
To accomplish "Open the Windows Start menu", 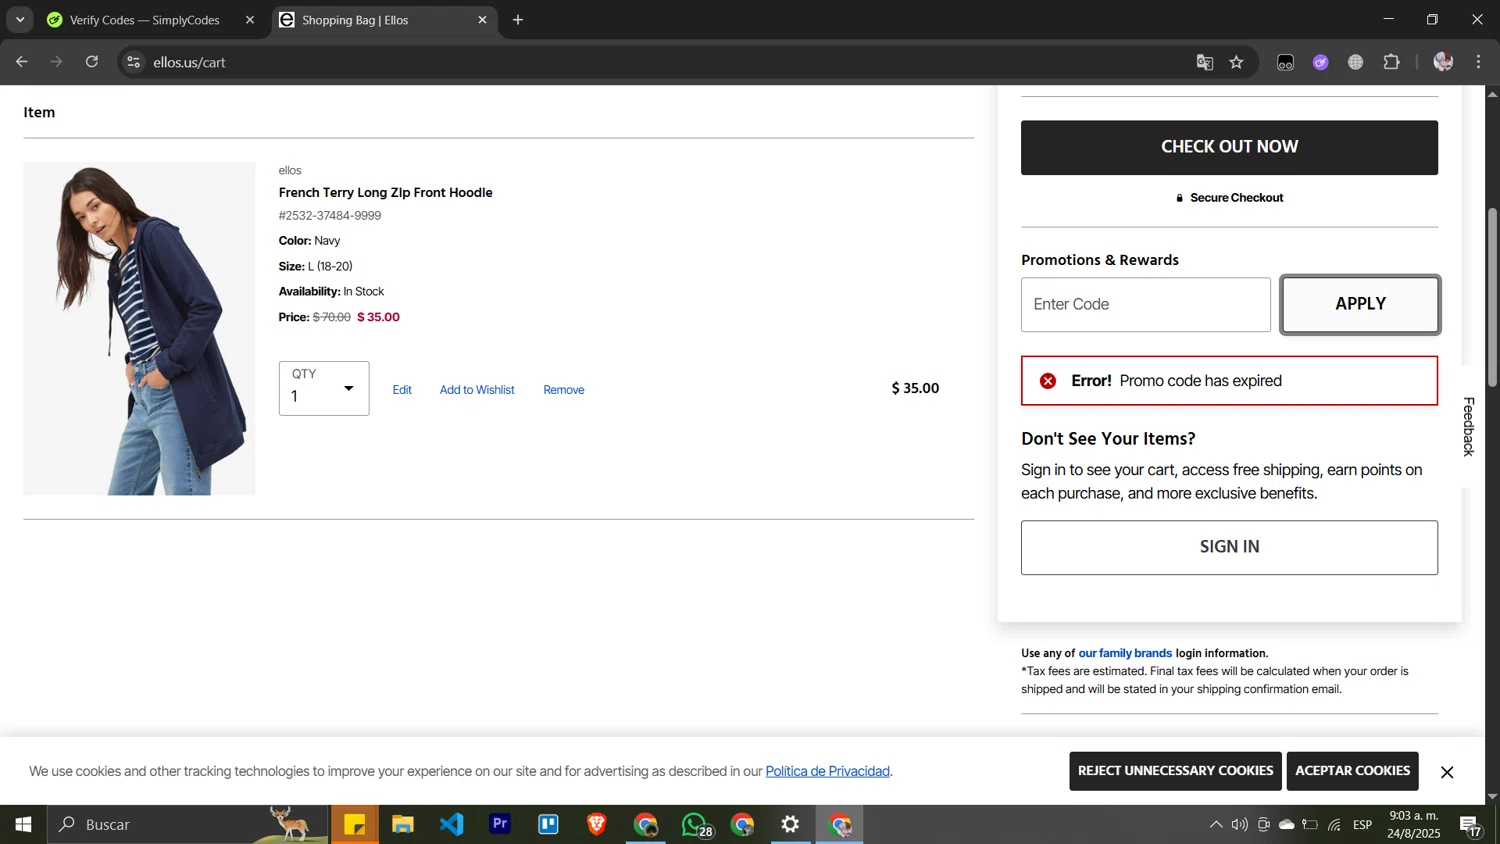I will click(x=23, y=825).
